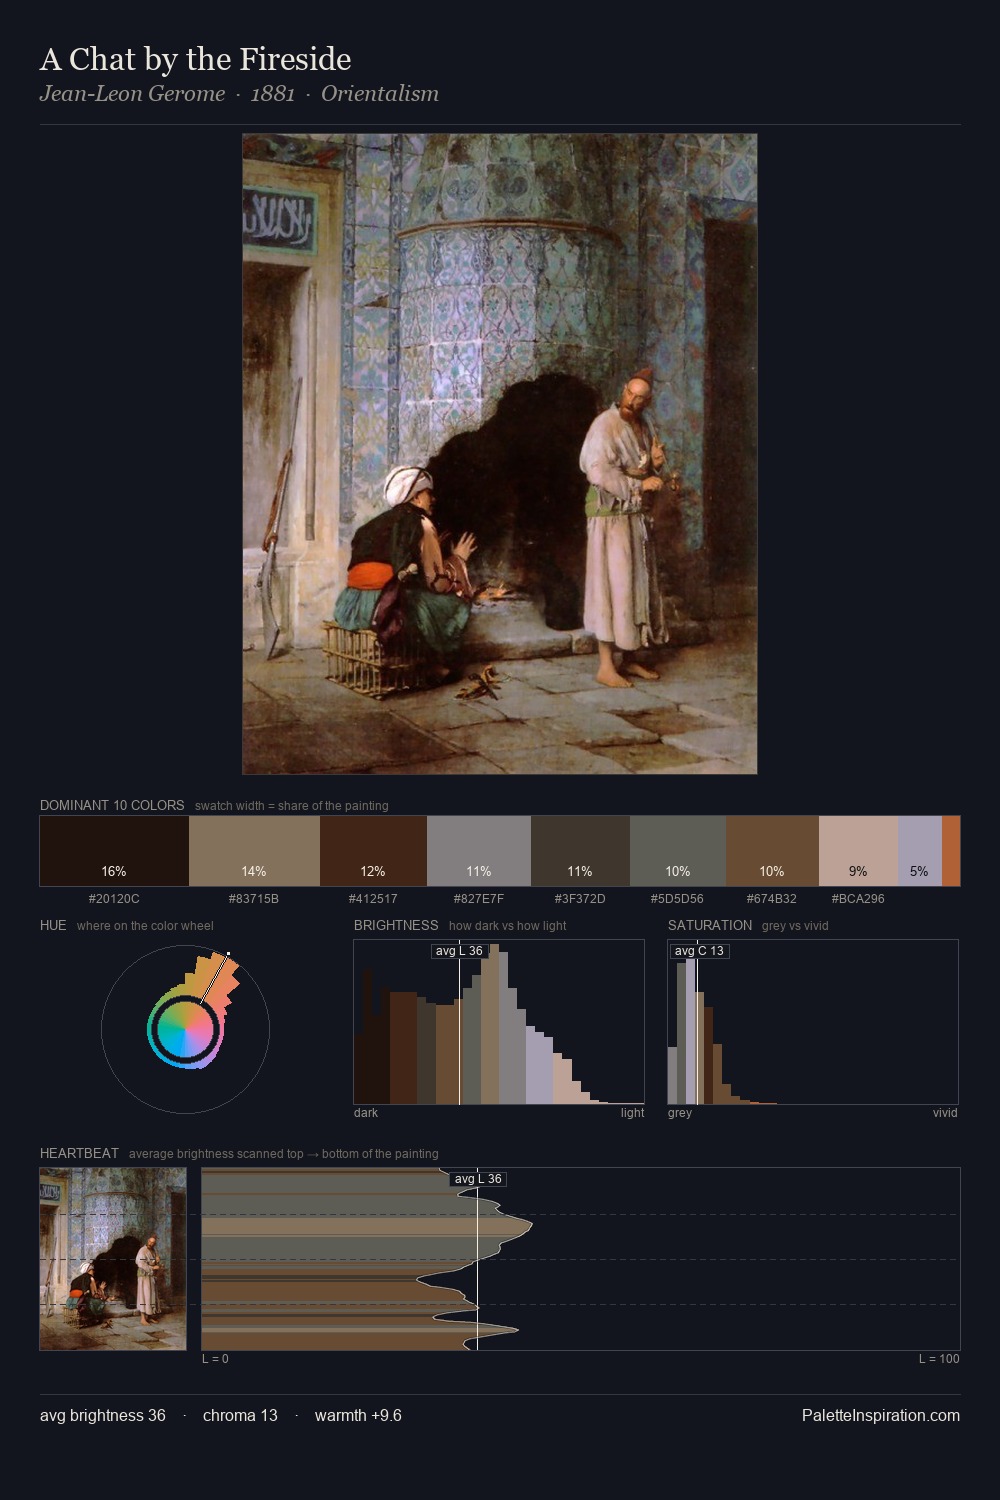1000x1500 pixels.
Task: Click the 'avg C 13' saturation label
Action: coord(699,951)
